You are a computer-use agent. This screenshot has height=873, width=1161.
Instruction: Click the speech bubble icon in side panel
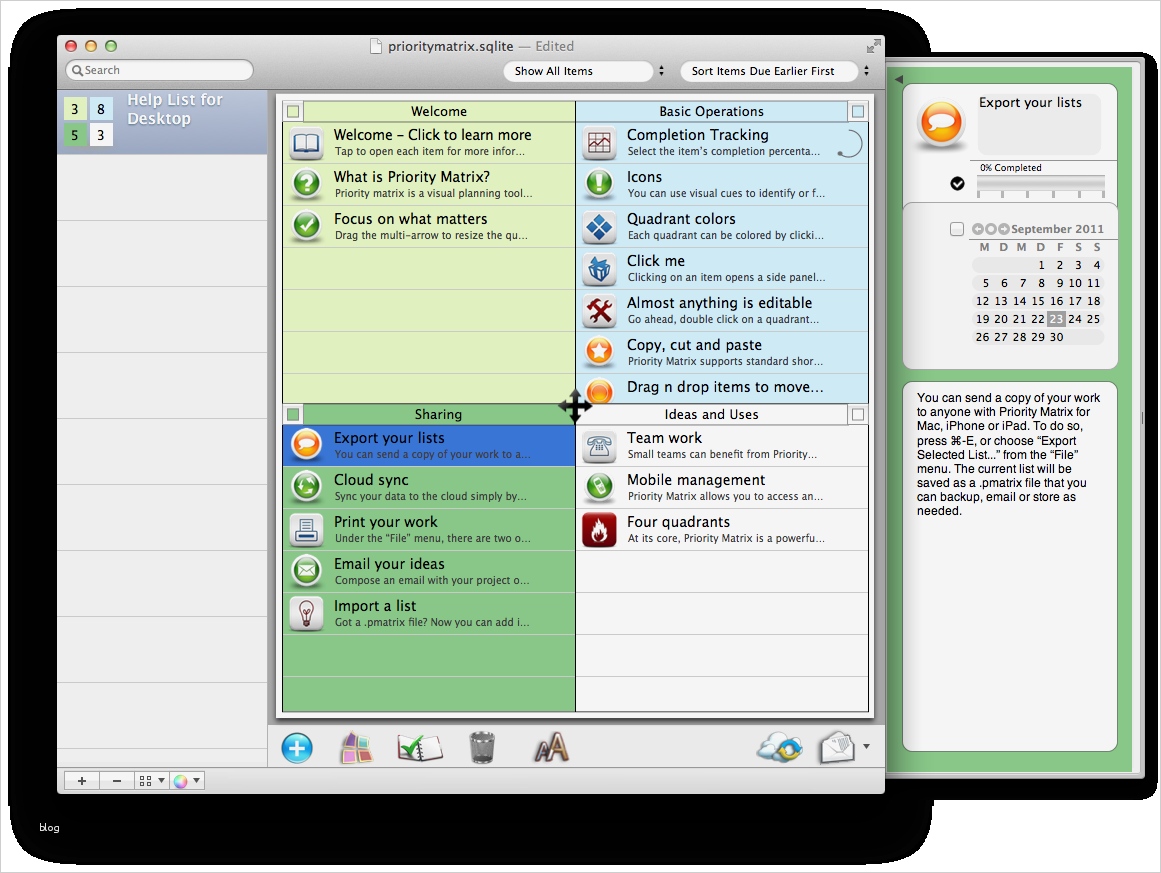[941, 122]
